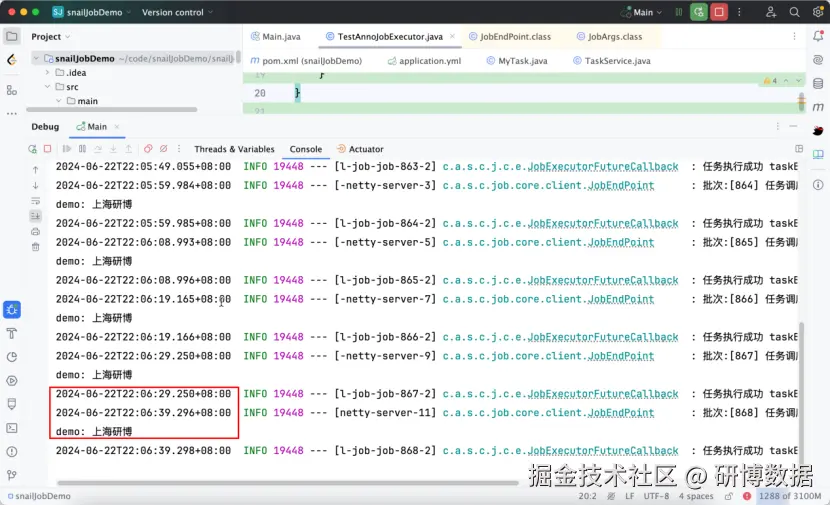Collapse the src folder
Viewport: 830px width, 506px height.
pyautogui.click(x=47, y=87)
